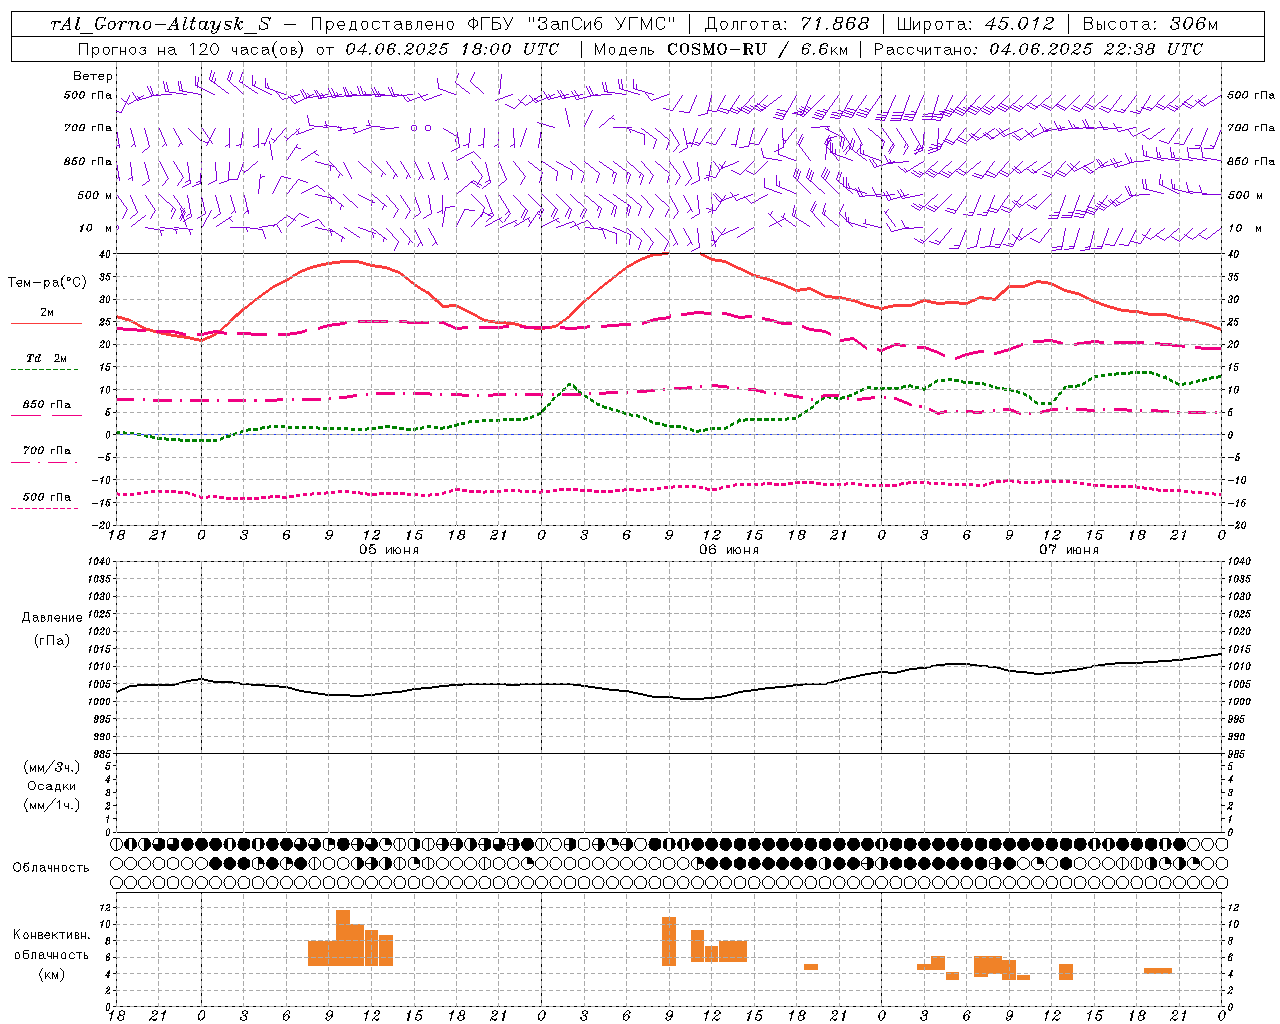This screenshot has width=1280, height=1024.
Task: Click the Конвективн. label
Action: (x=52, y=935)
